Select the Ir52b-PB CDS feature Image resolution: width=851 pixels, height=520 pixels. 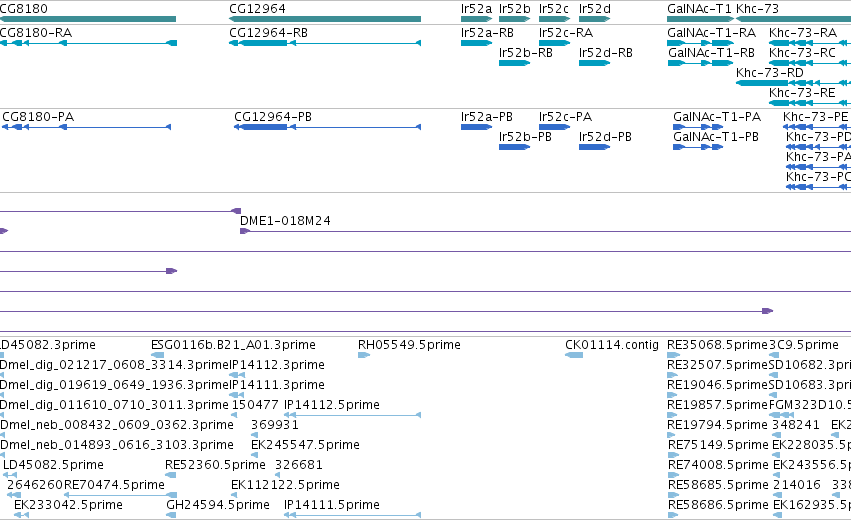click(x=515, y=147)
